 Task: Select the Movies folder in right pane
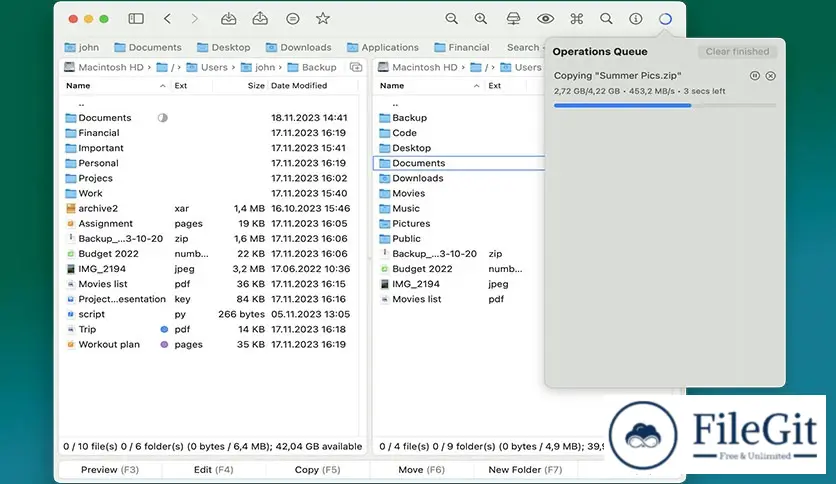point(460,193)
